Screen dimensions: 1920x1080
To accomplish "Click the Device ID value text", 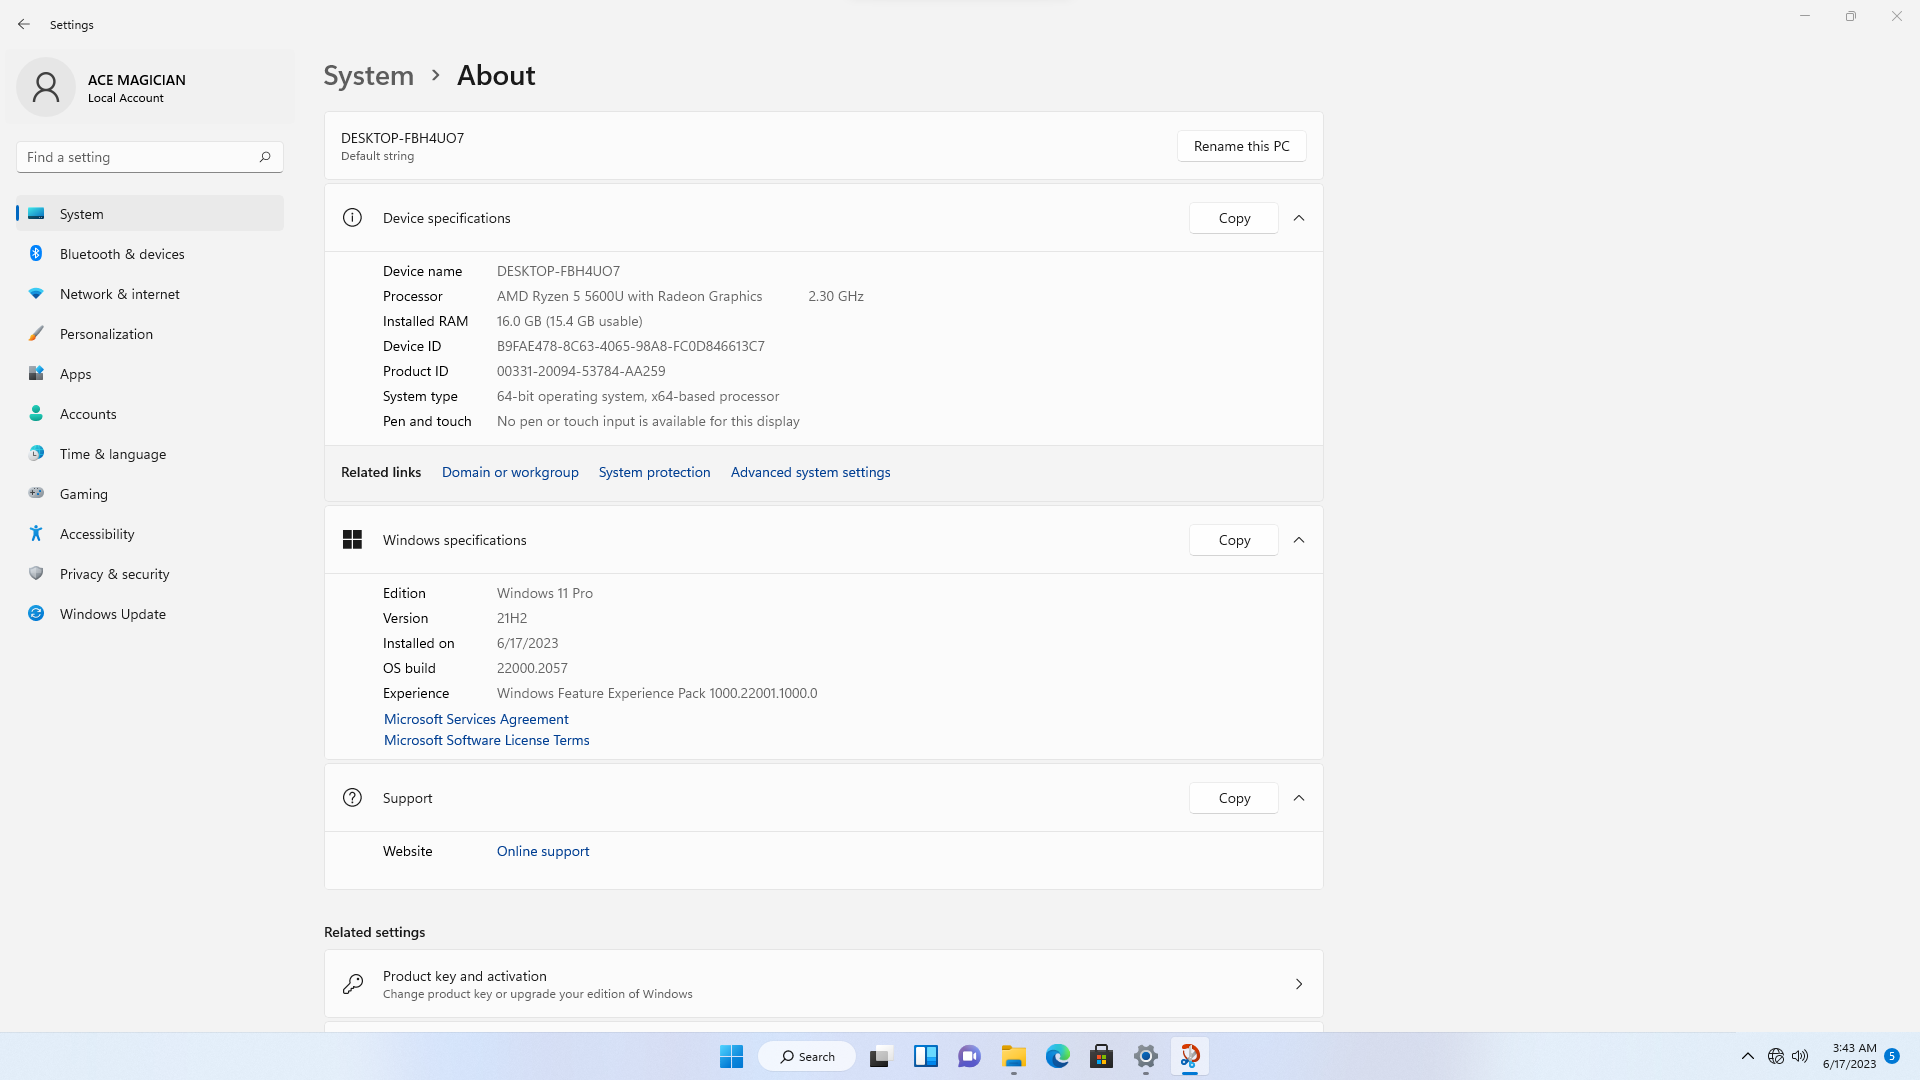I will [x=630, y=346].
